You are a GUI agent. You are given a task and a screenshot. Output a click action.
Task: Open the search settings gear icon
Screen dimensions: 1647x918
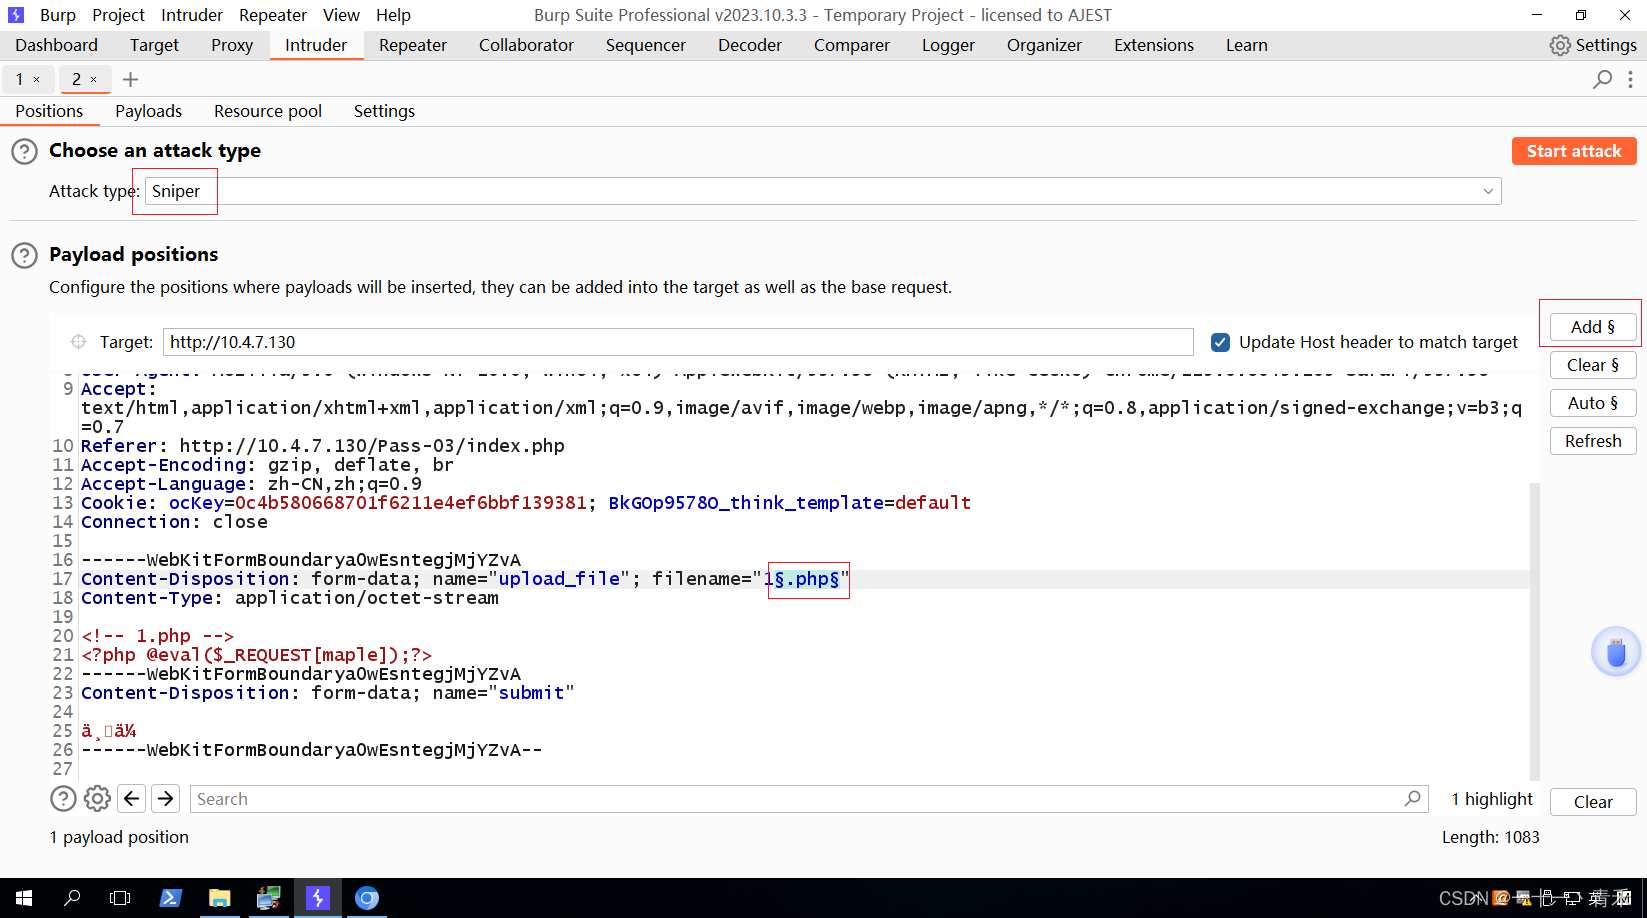point(97,798)
